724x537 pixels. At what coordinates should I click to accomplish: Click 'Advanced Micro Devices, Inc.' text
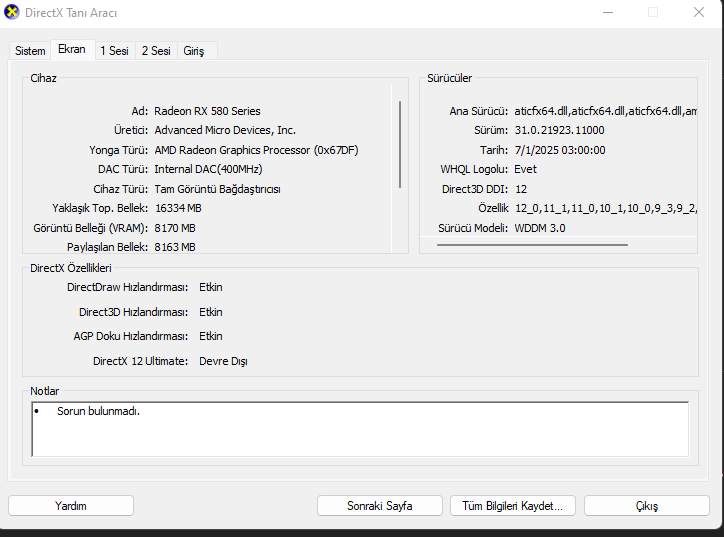point(225,130)
